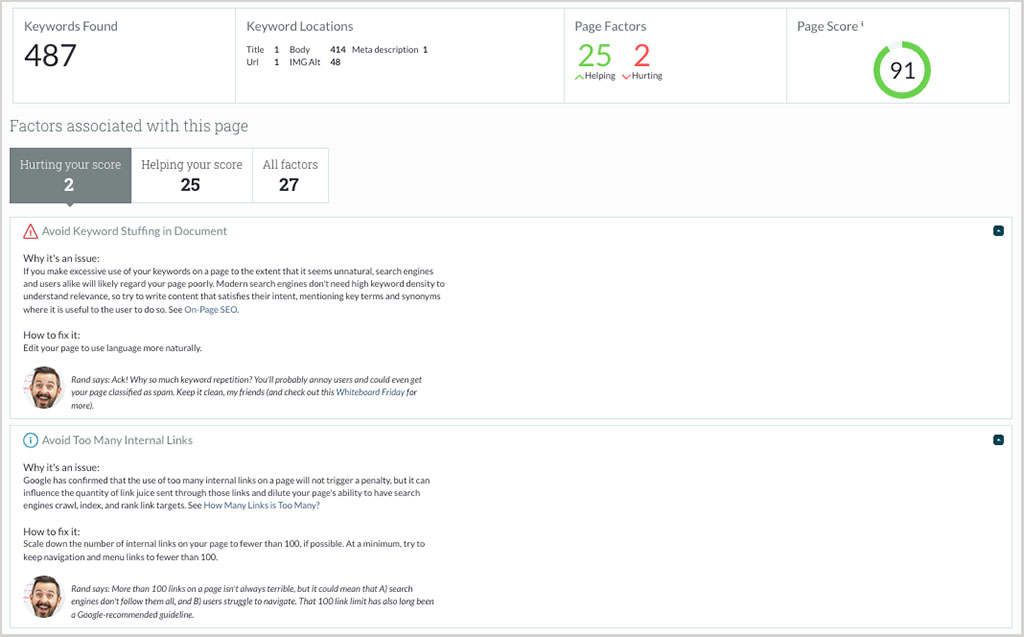
Task: Click the Keywords Found label
Action: 71,26
